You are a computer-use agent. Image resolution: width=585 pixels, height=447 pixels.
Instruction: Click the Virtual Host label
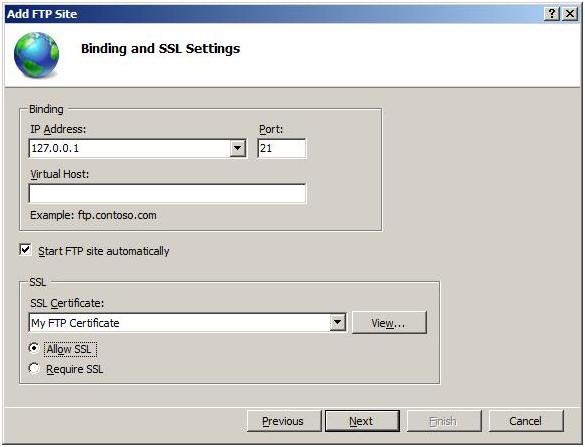pos(60,174)
